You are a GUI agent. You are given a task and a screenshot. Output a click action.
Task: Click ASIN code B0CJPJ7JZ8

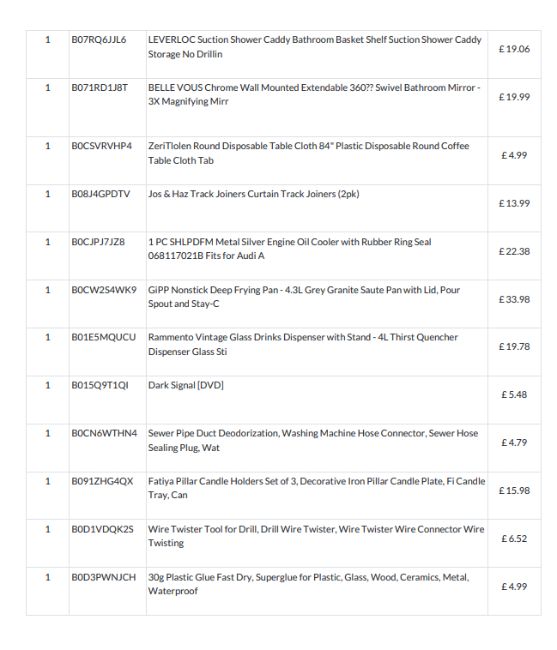(x=98, y=242)
